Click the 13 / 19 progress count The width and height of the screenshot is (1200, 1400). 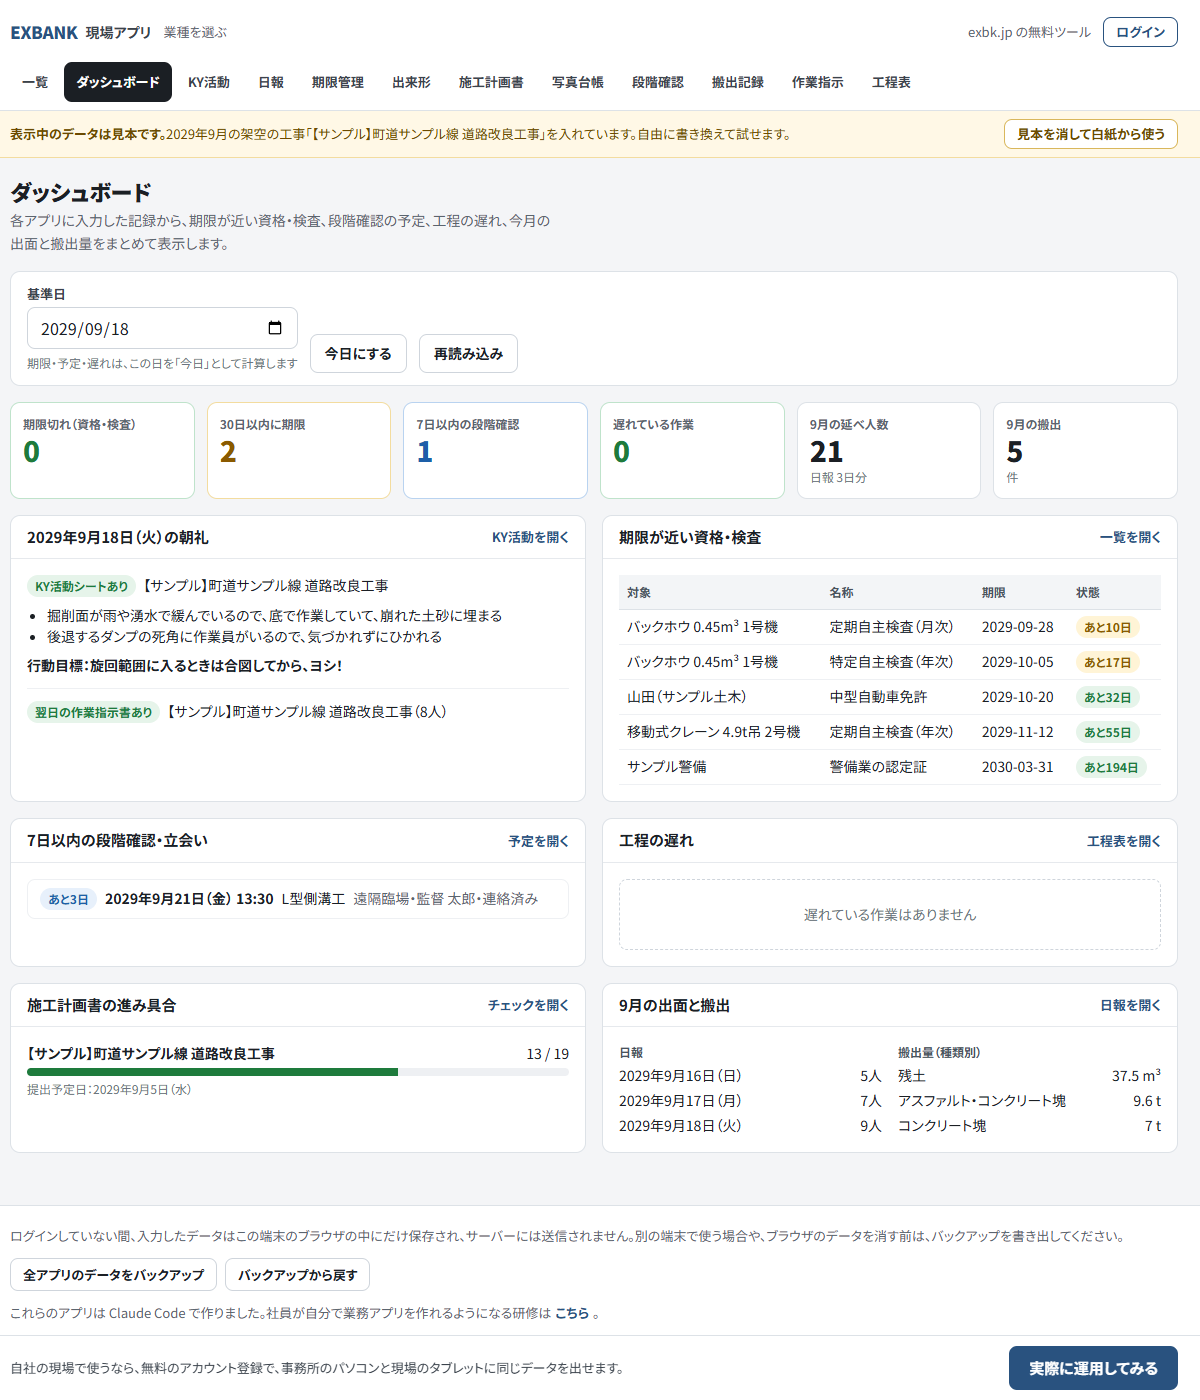(548, 1054)
